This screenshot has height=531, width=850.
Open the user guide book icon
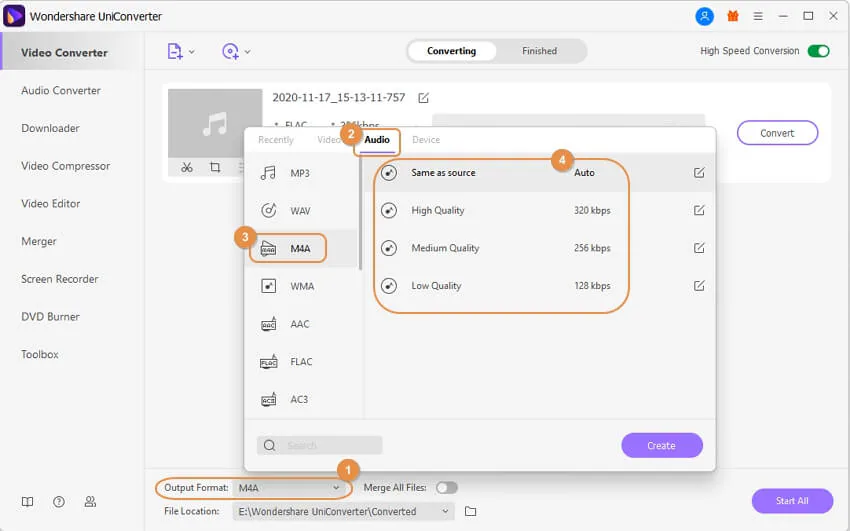click(x=27, y=502)
